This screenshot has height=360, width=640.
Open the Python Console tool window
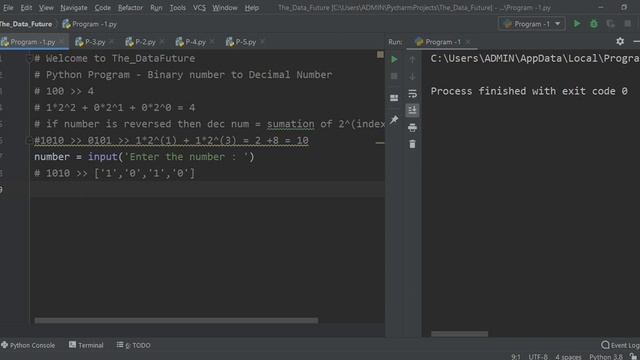pyautogui.click(x=28, y=345)
